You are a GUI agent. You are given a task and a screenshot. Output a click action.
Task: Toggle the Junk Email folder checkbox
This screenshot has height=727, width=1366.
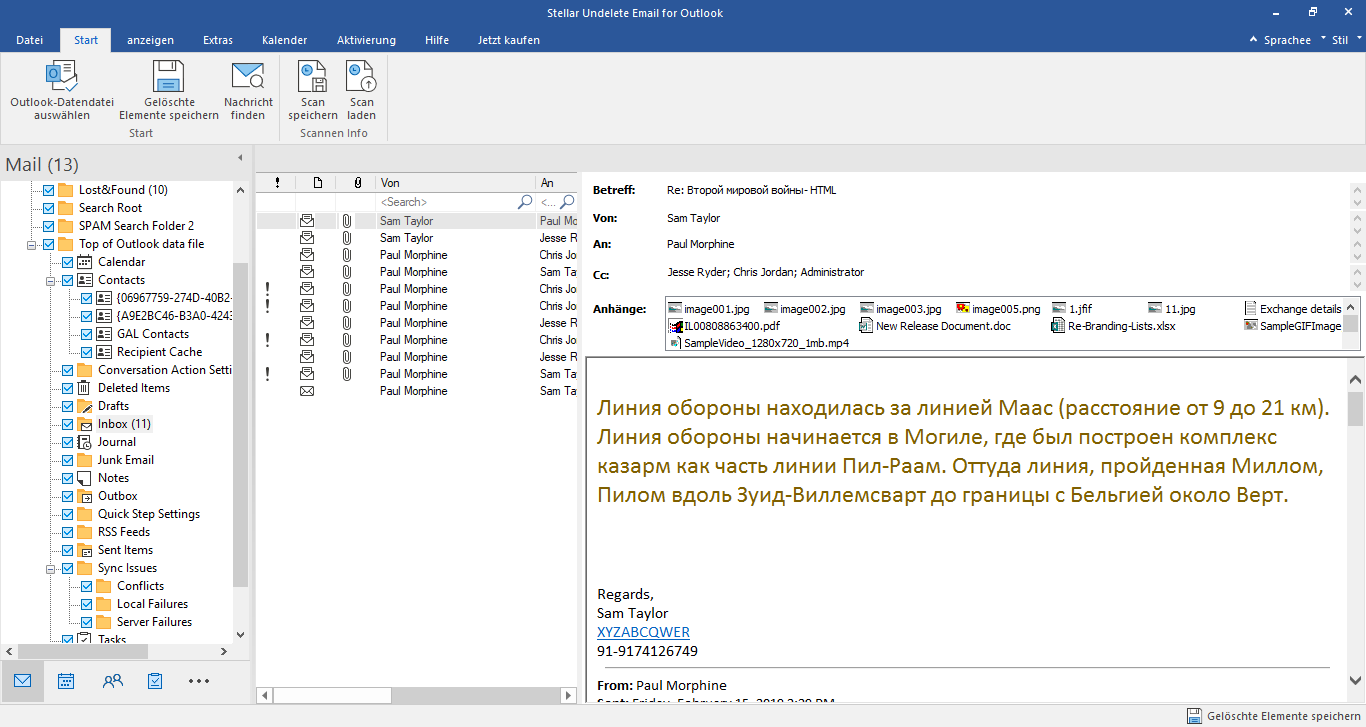68,460
